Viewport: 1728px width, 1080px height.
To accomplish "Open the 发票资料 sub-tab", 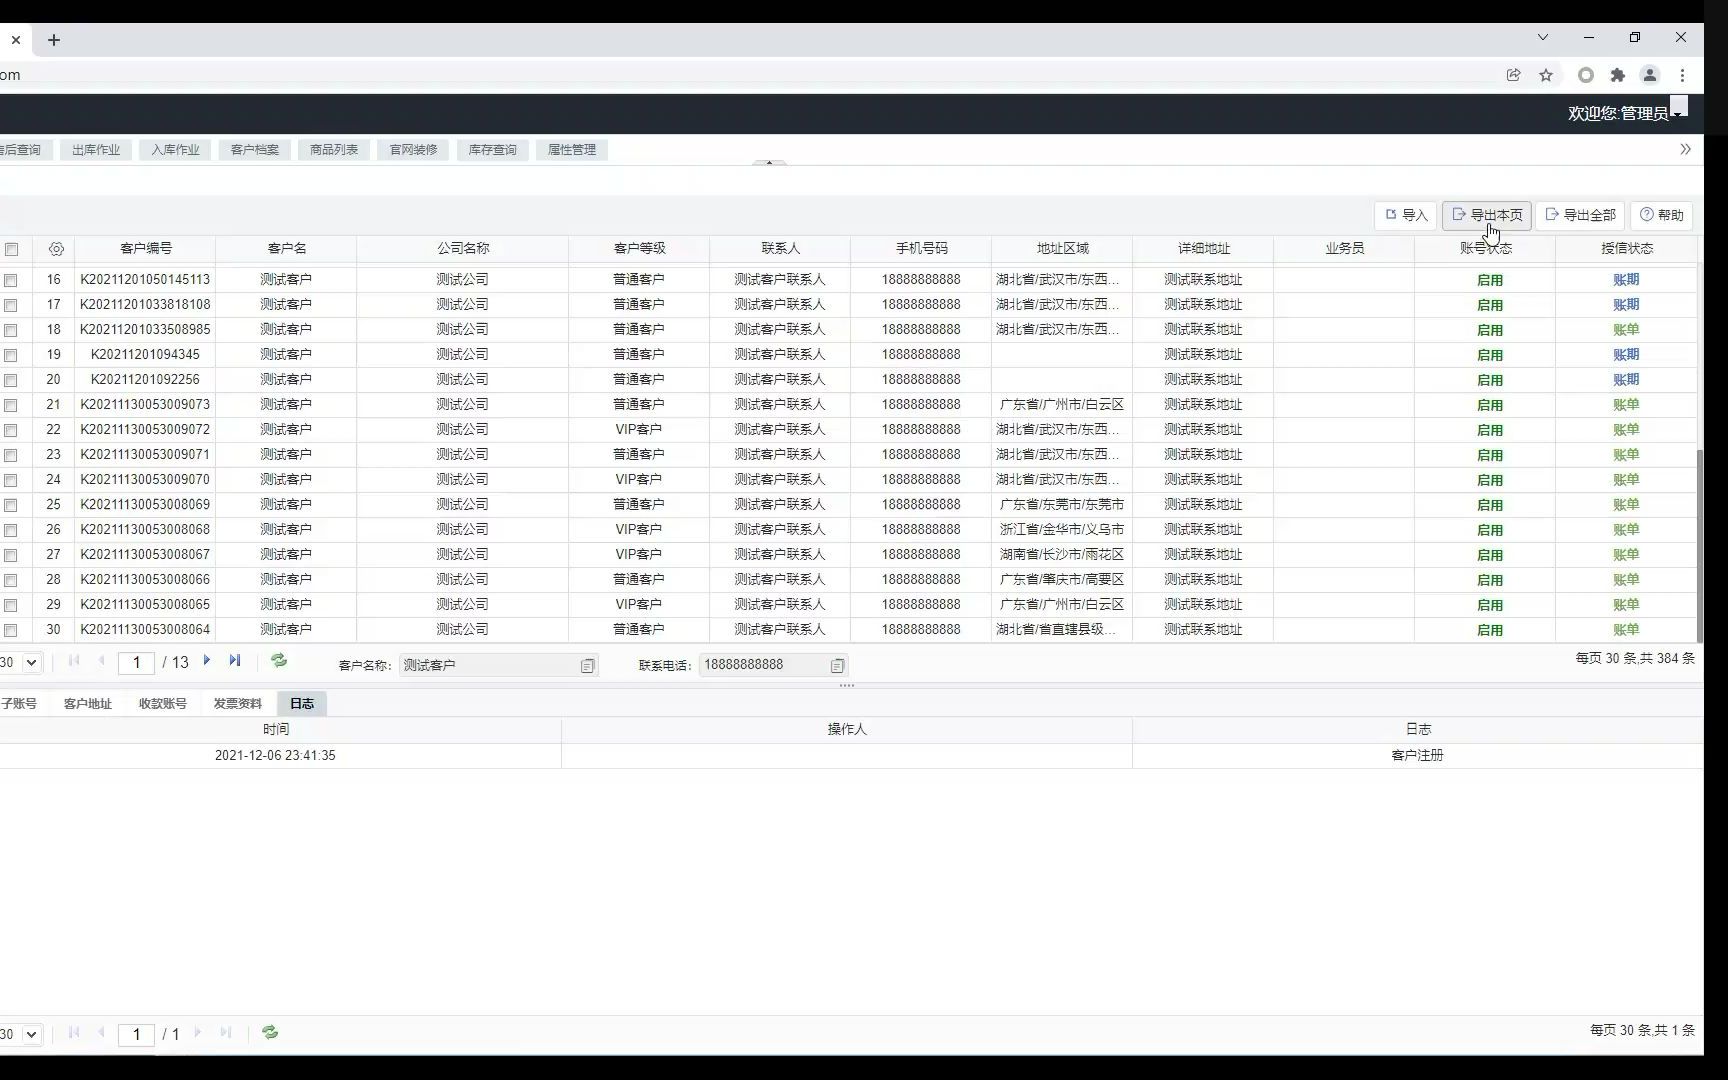I will coord(238,704).
